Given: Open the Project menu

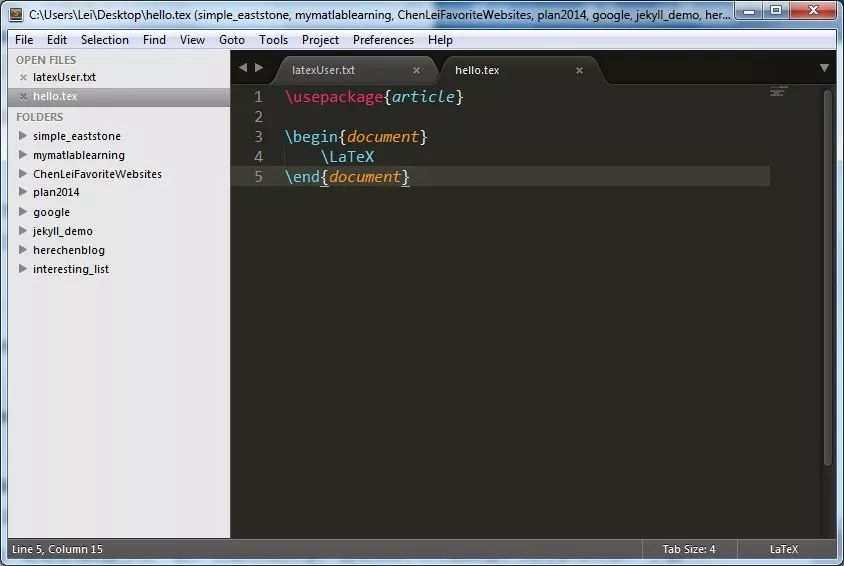Looking at the screenshot, I should [320, 40].
